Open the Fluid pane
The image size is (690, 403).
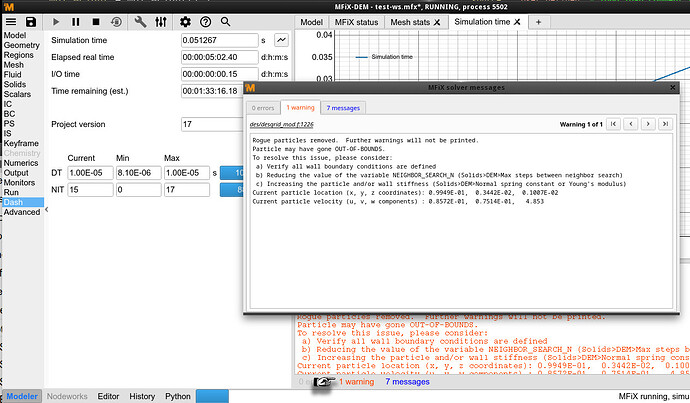[12, 74]
